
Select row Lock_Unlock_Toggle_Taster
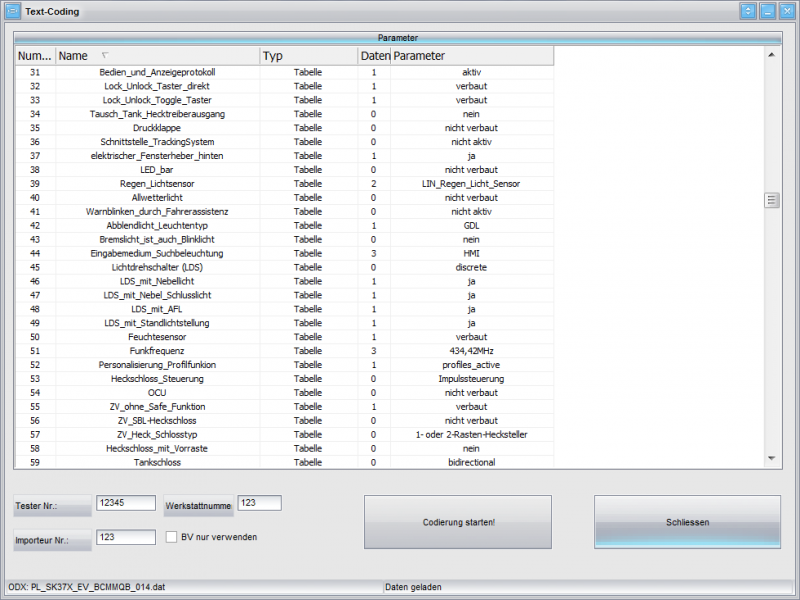click(285, 100)
